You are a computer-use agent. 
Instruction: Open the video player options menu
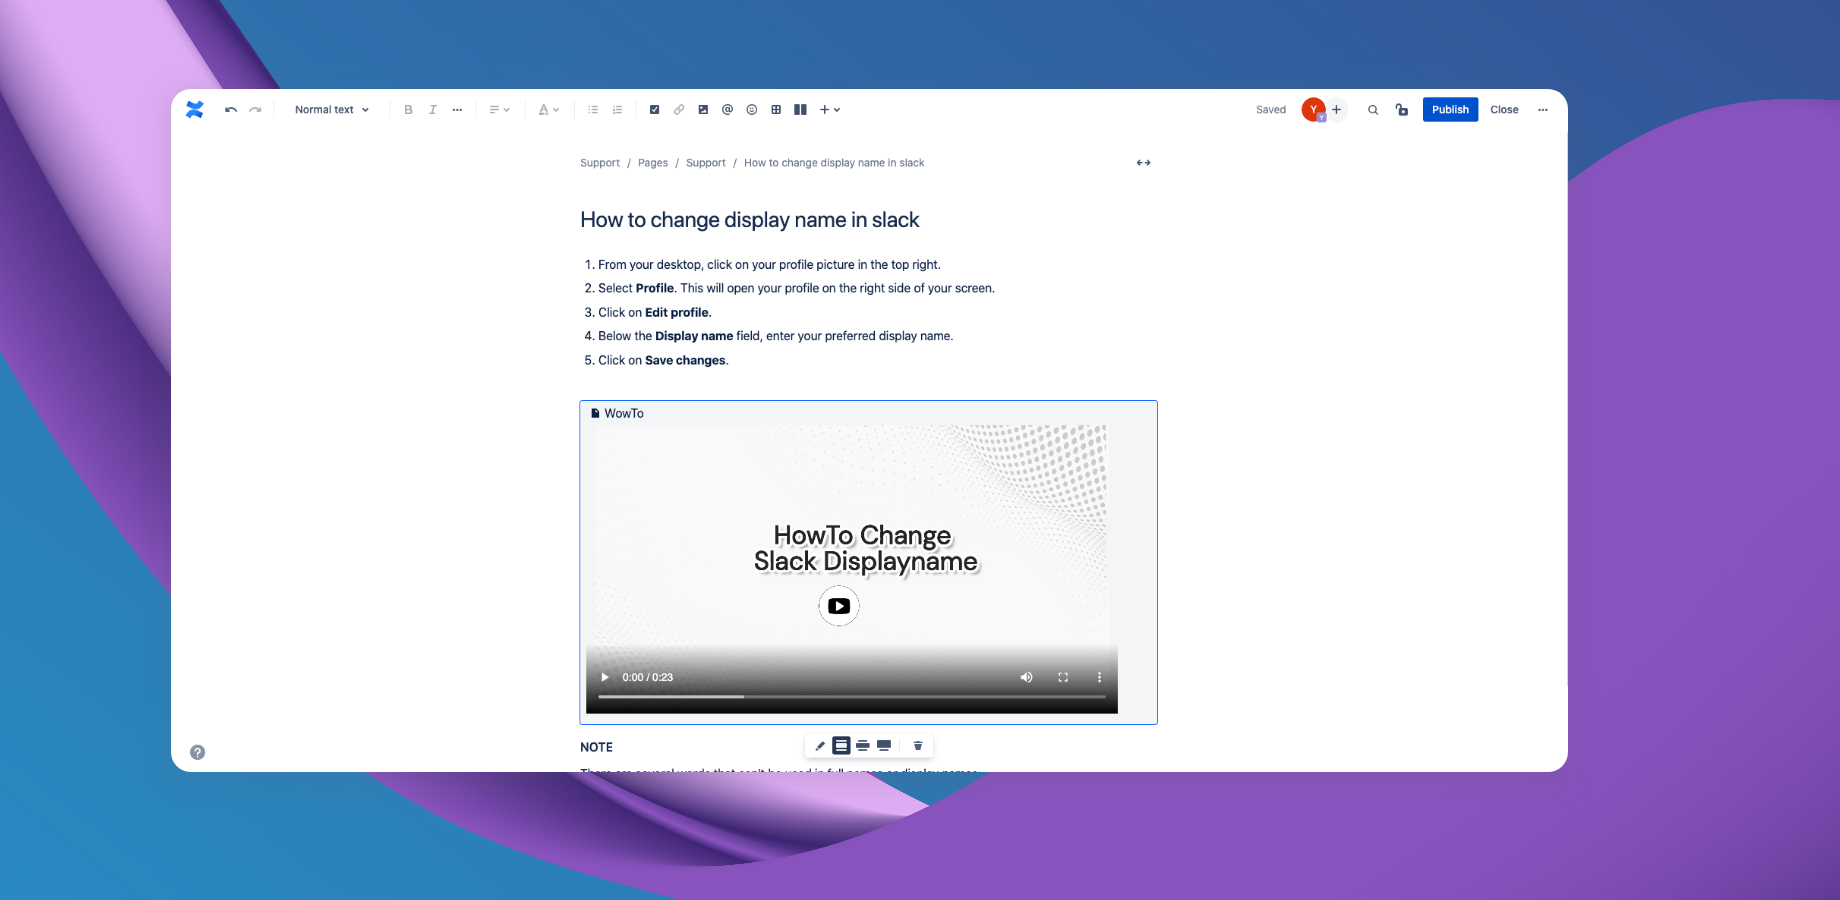tap(1099, 677)
